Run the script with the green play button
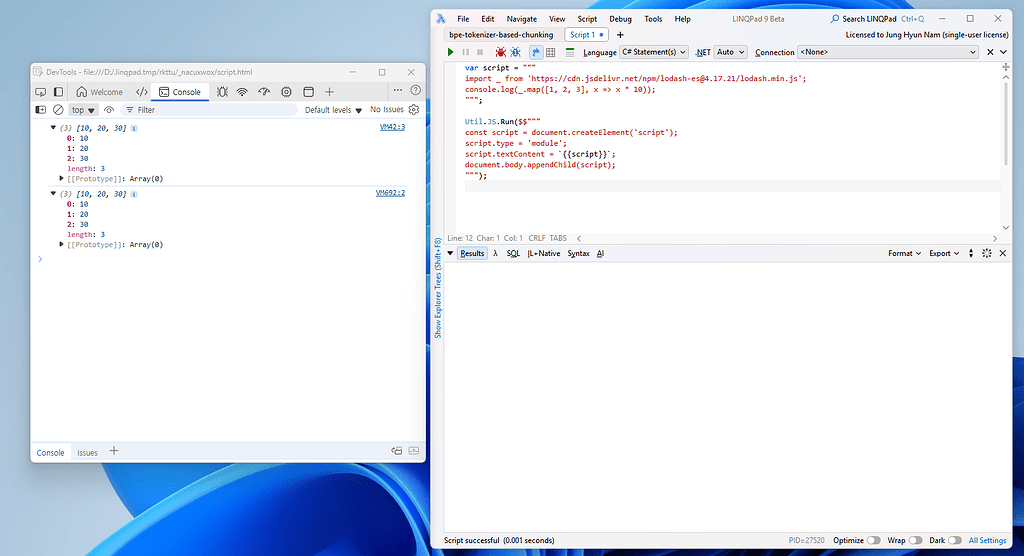This screenshot has width=1024, height=556. pyautogui.click(x=450, y=52)
